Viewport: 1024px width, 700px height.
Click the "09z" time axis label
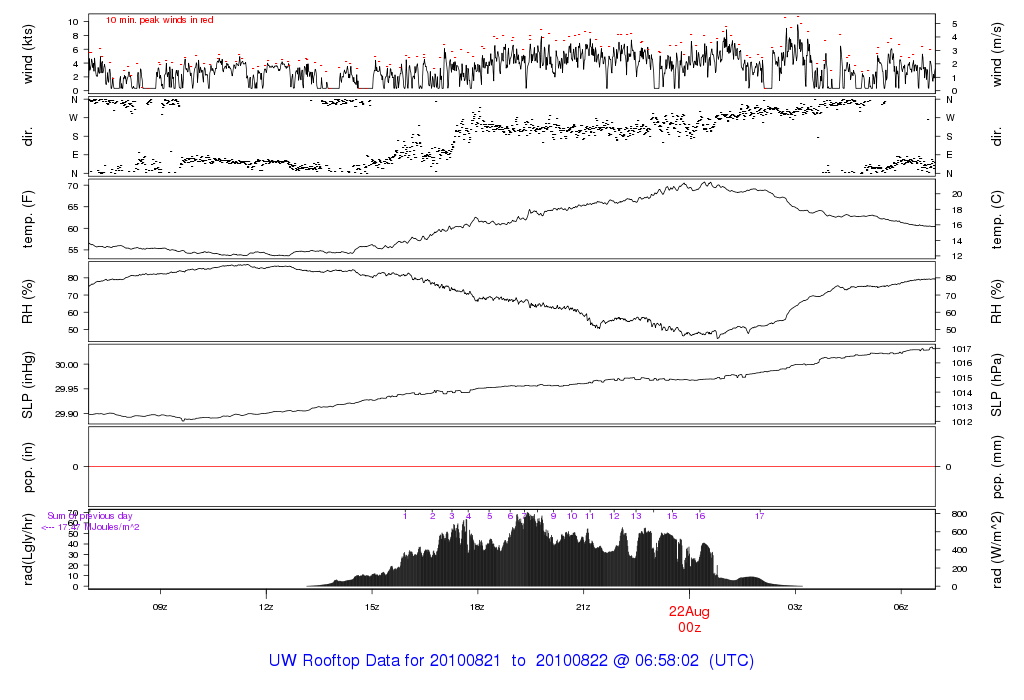pyautogui.click(x=160, y=607)
